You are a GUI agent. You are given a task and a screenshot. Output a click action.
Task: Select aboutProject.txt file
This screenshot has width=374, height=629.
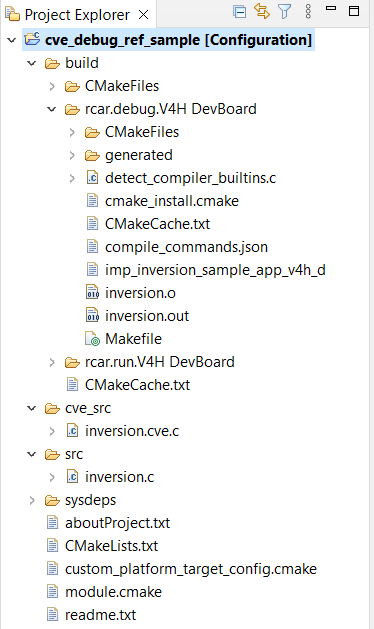[118, 523]
